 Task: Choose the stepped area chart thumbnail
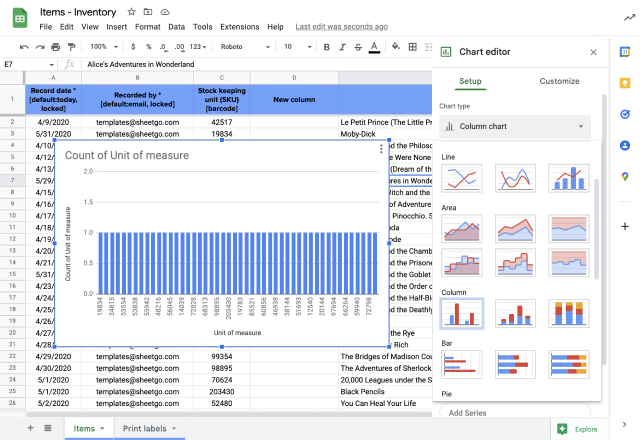tap(462, 262)
